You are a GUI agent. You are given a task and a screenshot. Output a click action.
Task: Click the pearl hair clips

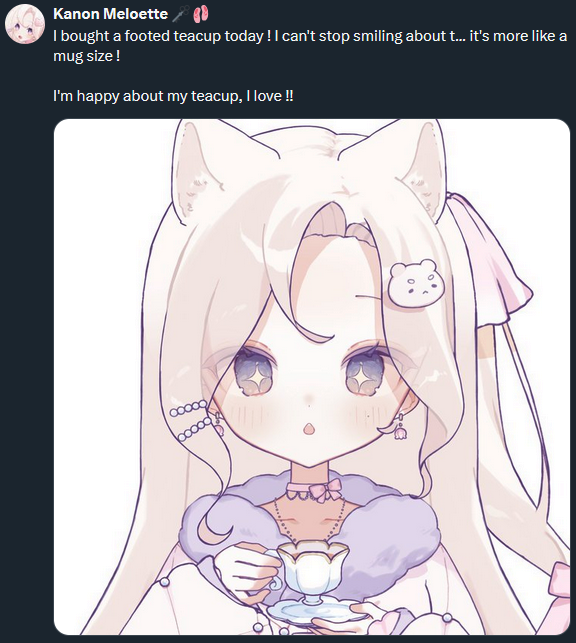[x=191, y=420]
